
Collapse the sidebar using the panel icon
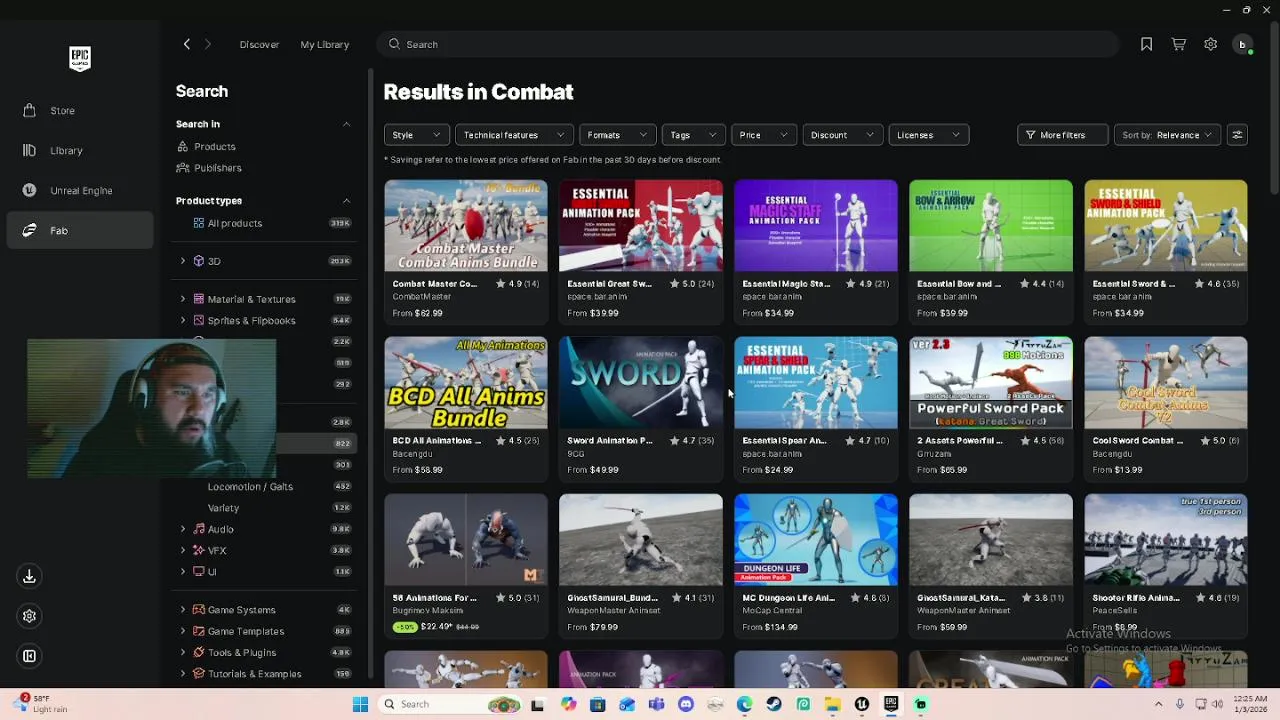pyautogui.click(x=29, y=656)
